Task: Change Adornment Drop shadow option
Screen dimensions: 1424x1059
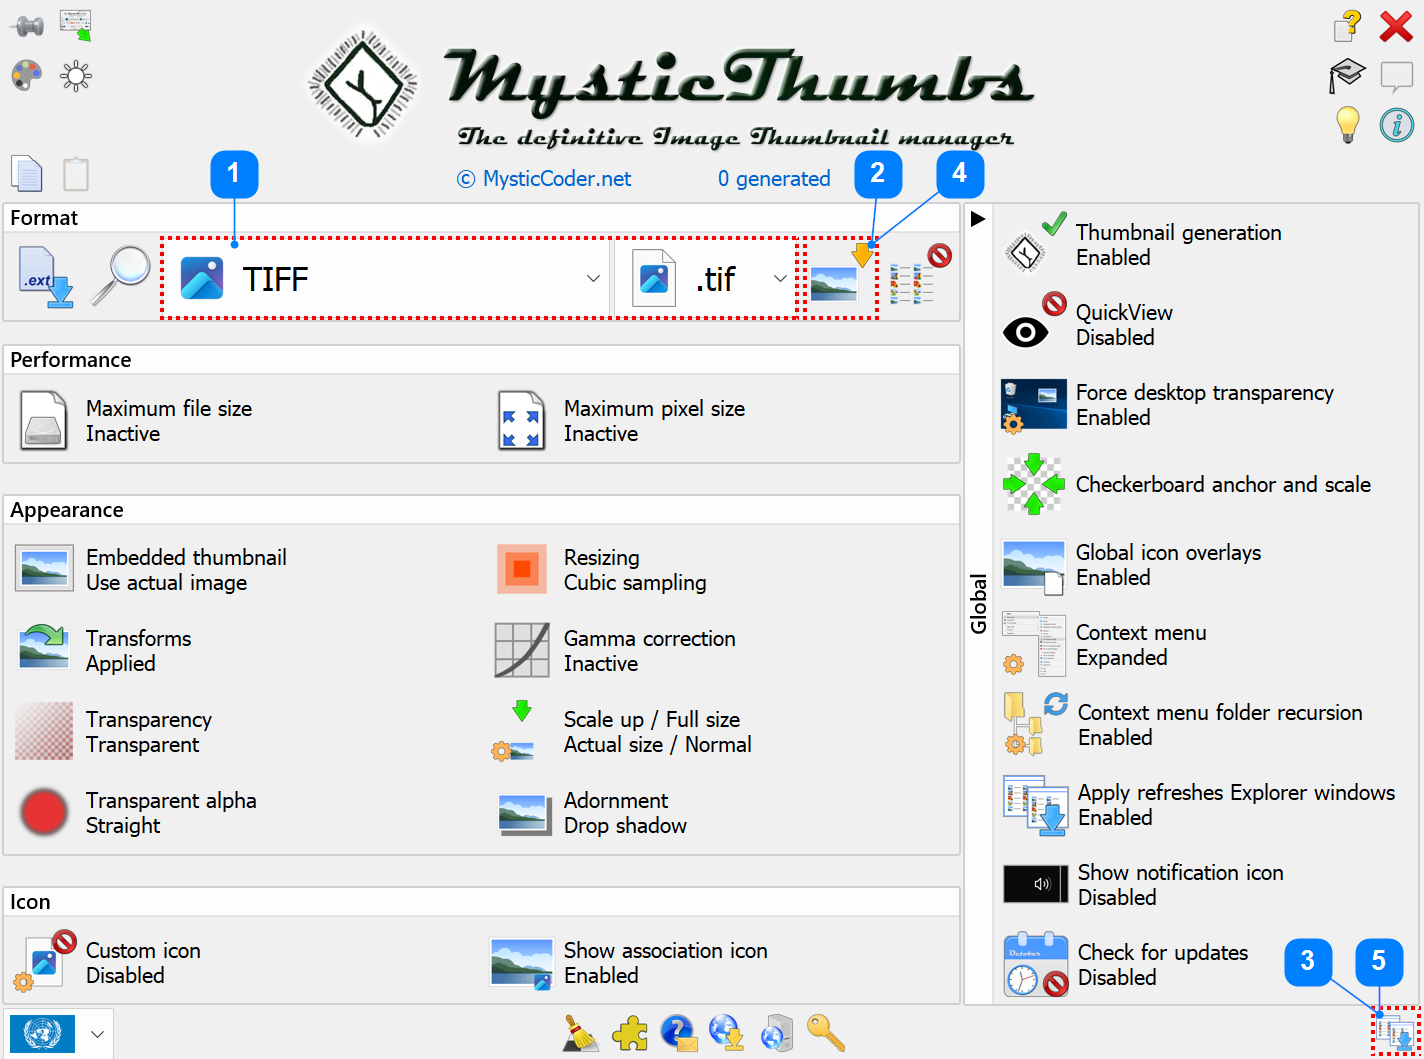Action: pos(592,813)
